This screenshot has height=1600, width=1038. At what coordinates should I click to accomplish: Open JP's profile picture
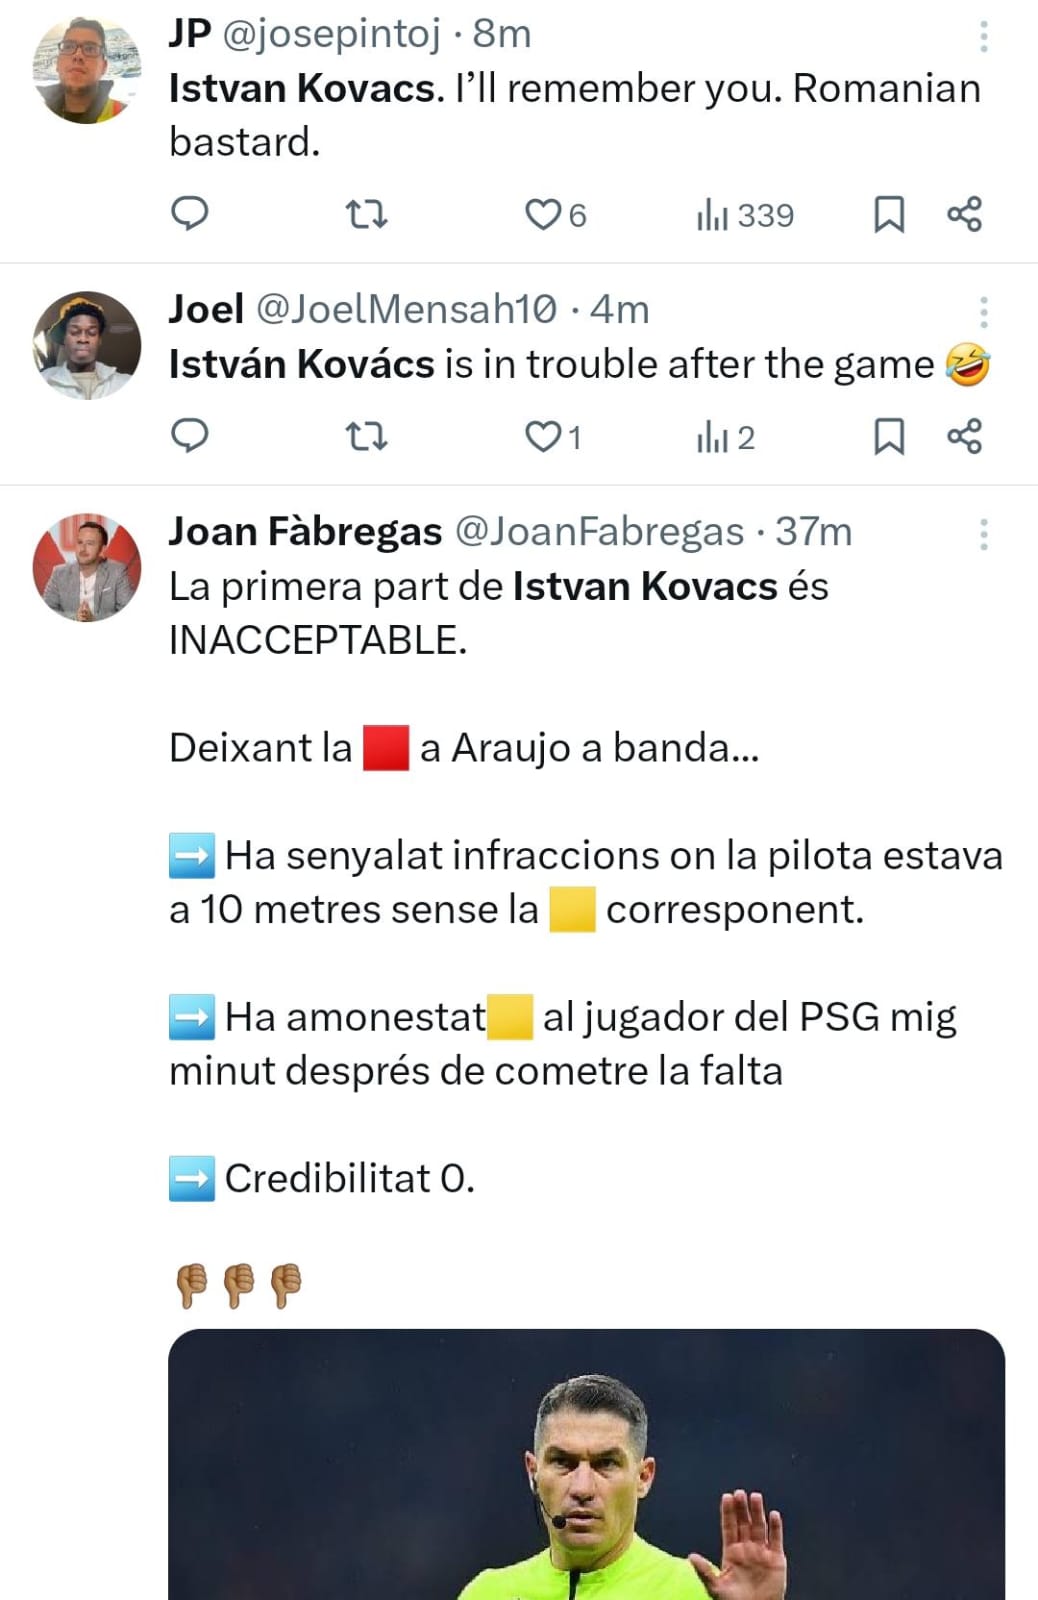click(87, 70)
